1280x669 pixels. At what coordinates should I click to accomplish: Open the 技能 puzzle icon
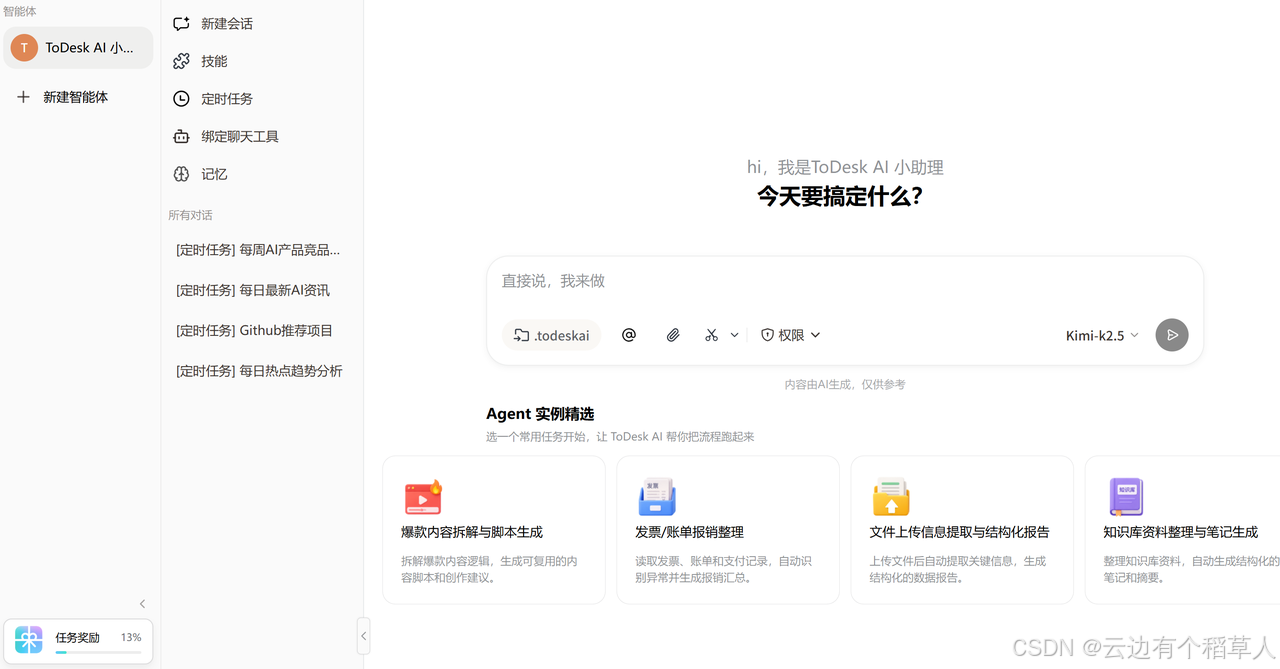181,61
